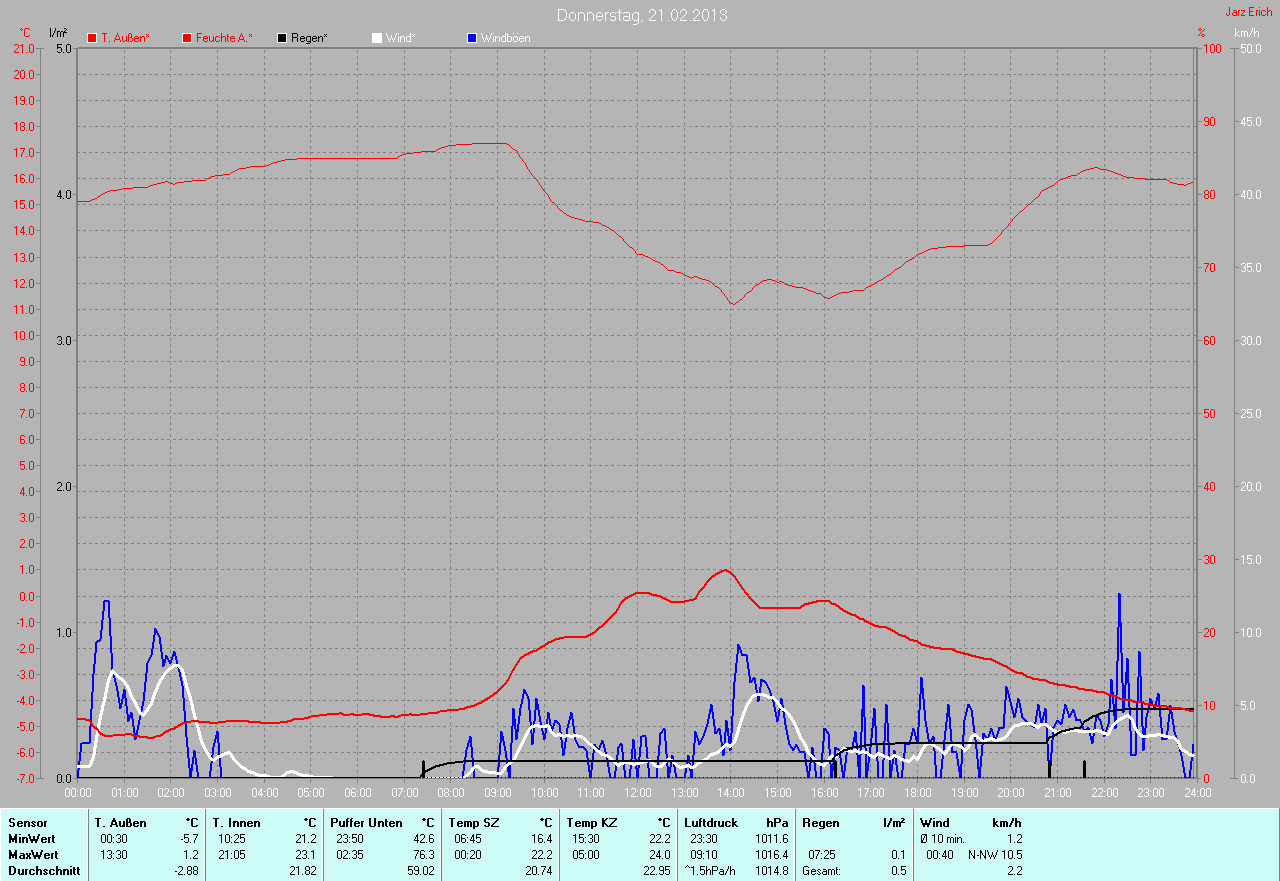
Task: Click the 'Temp SZ' column header
Action: (x=474, y=823)
